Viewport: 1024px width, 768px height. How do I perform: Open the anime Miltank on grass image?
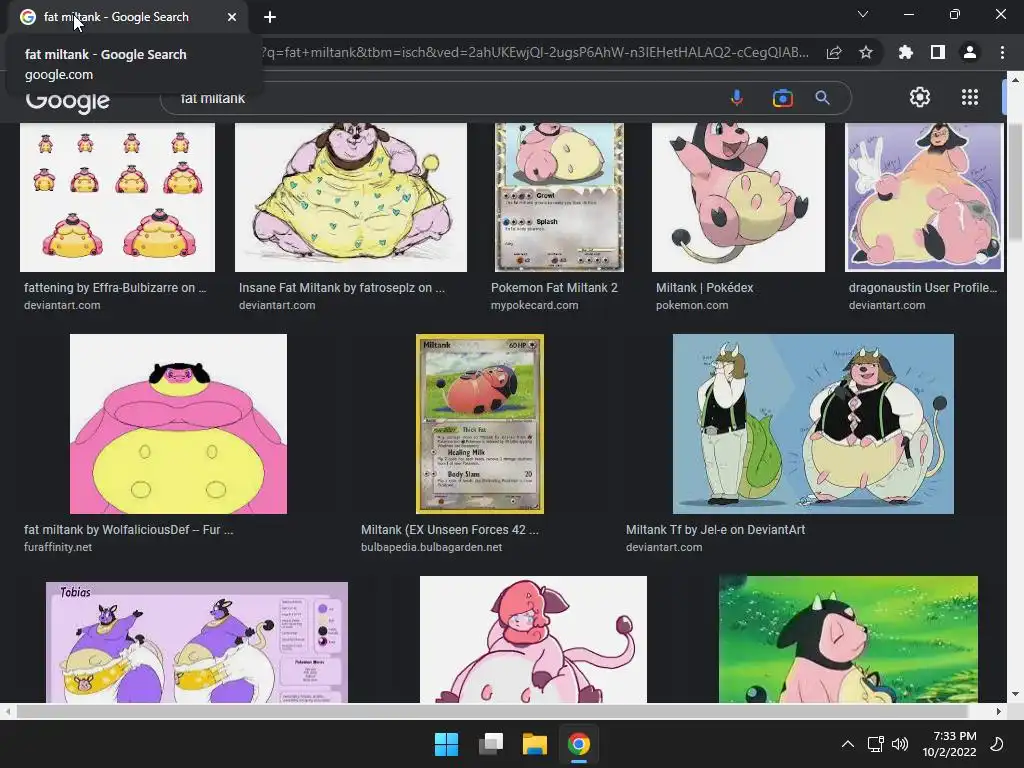click(x=848, y=639)
